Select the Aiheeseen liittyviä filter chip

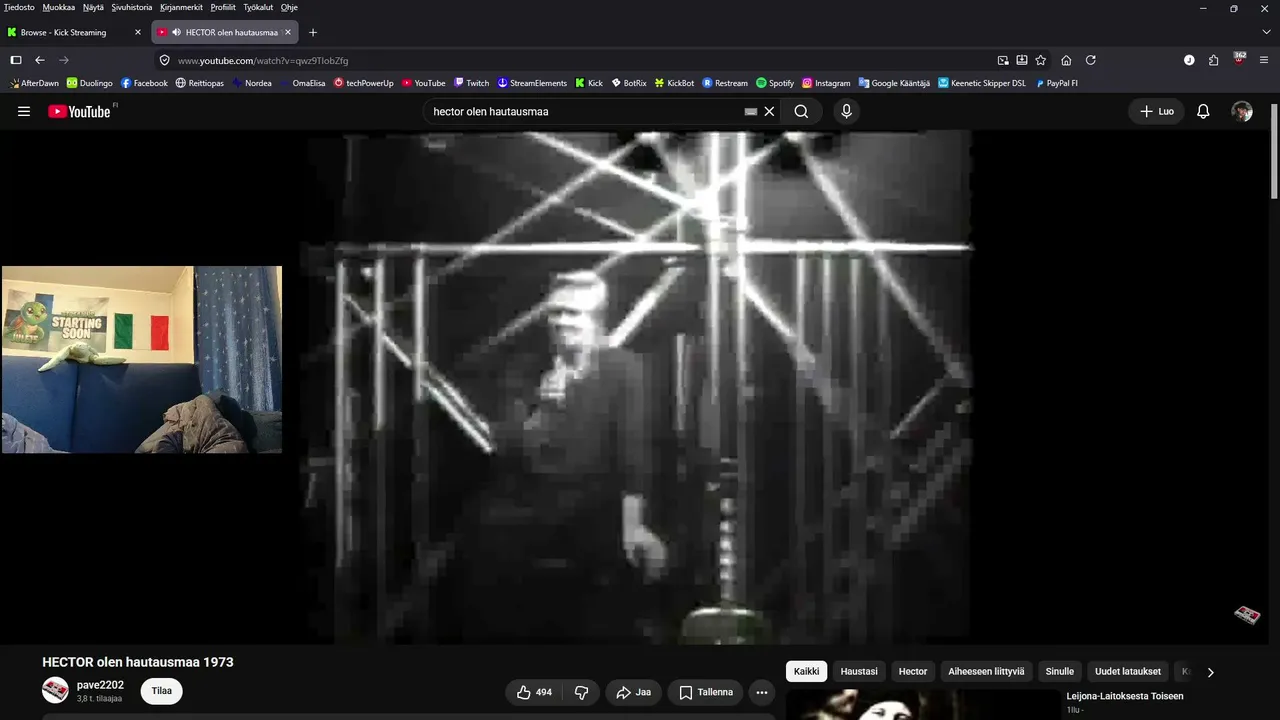[986, 672]
